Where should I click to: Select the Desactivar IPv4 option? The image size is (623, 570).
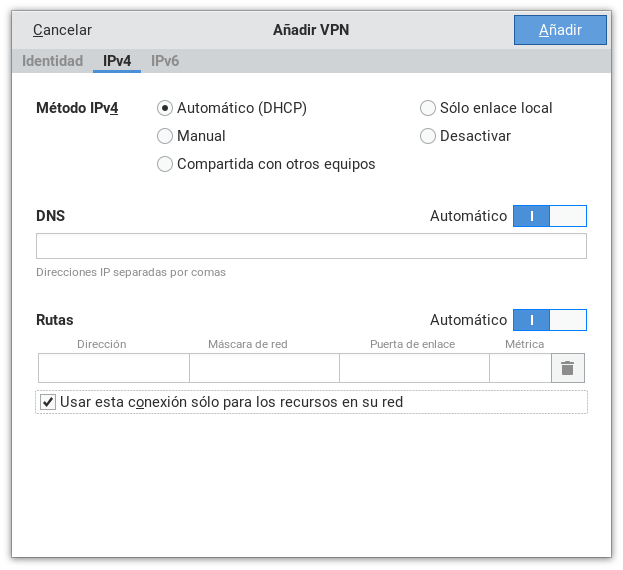[x=429, y=136]
